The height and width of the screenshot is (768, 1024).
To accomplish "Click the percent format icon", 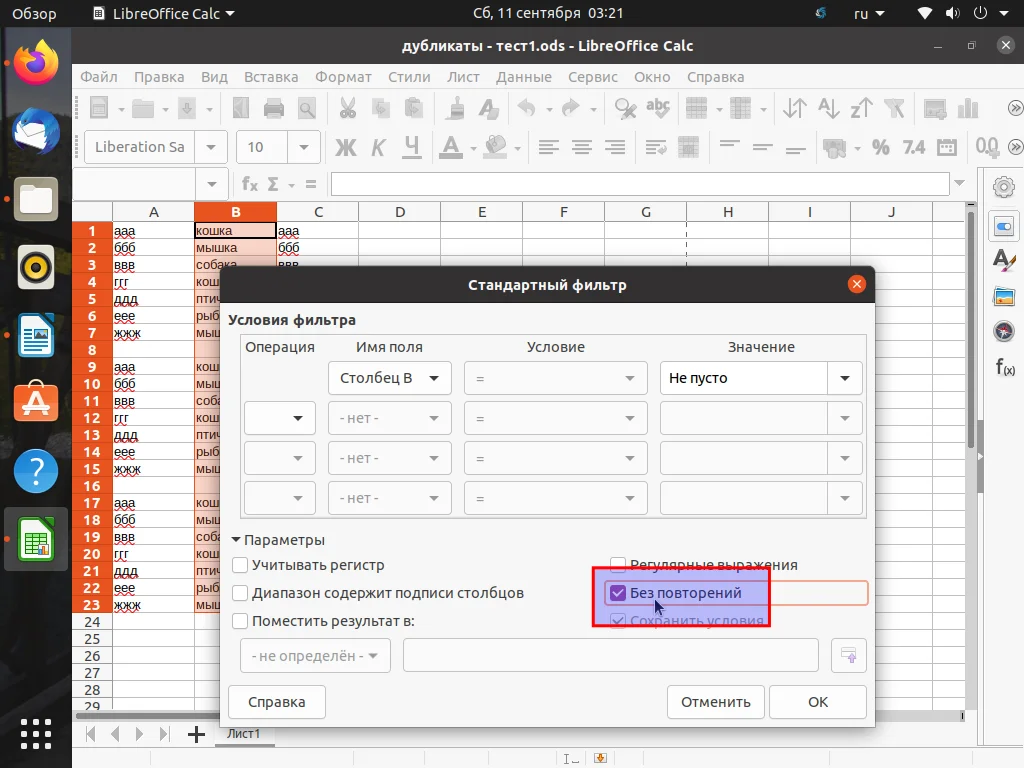I will click(x=880, y=147).
